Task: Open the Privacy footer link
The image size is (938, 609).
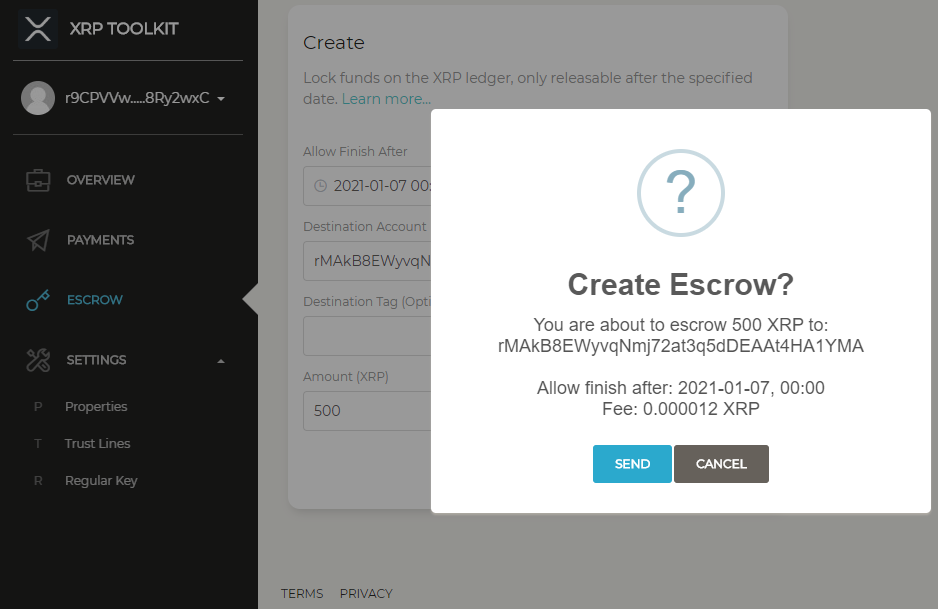Action: 366,593
